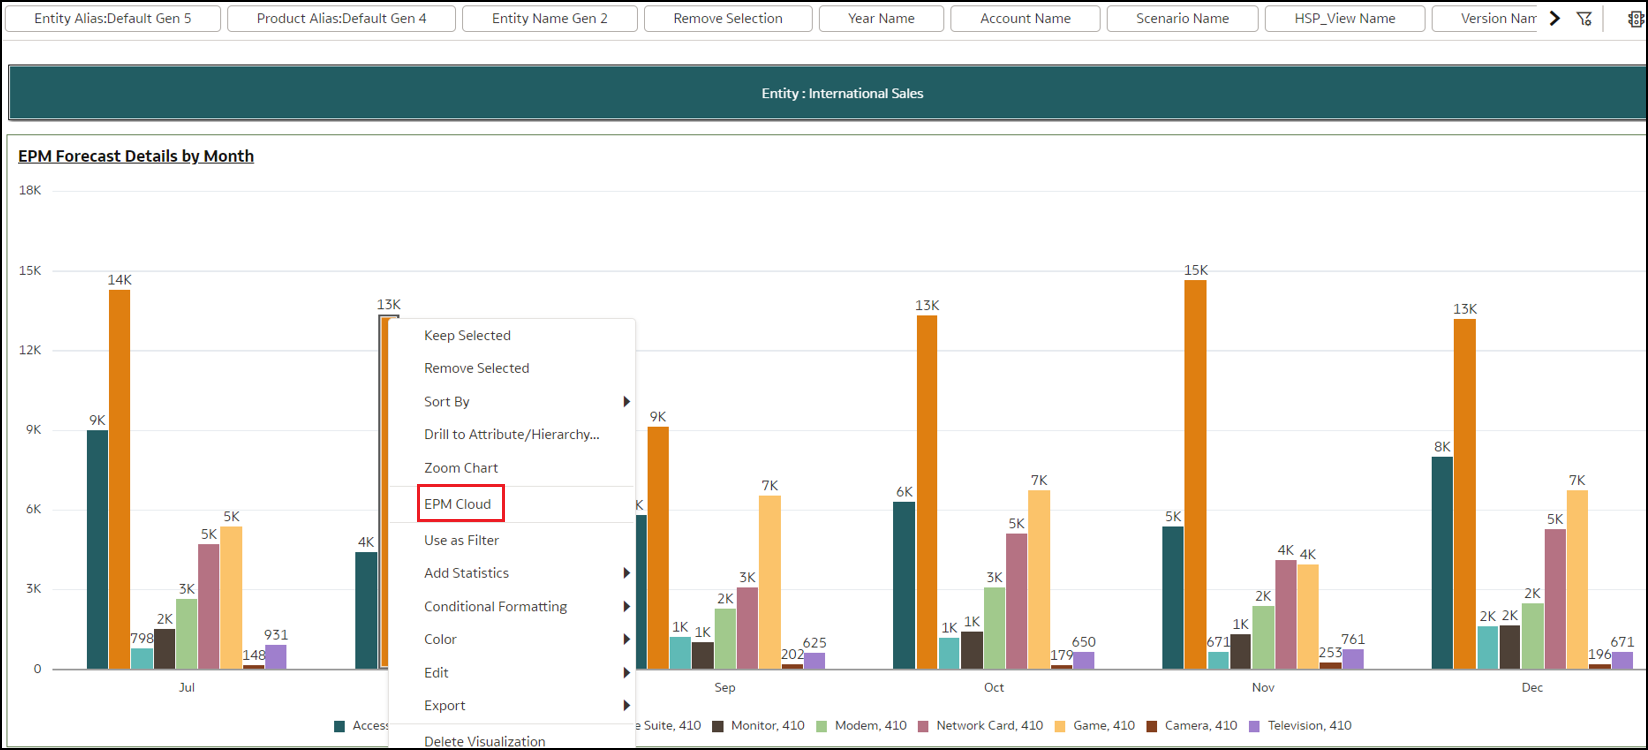Open the Scenario Name filter
The image size is (1648, 750).
coord(1182,19)
